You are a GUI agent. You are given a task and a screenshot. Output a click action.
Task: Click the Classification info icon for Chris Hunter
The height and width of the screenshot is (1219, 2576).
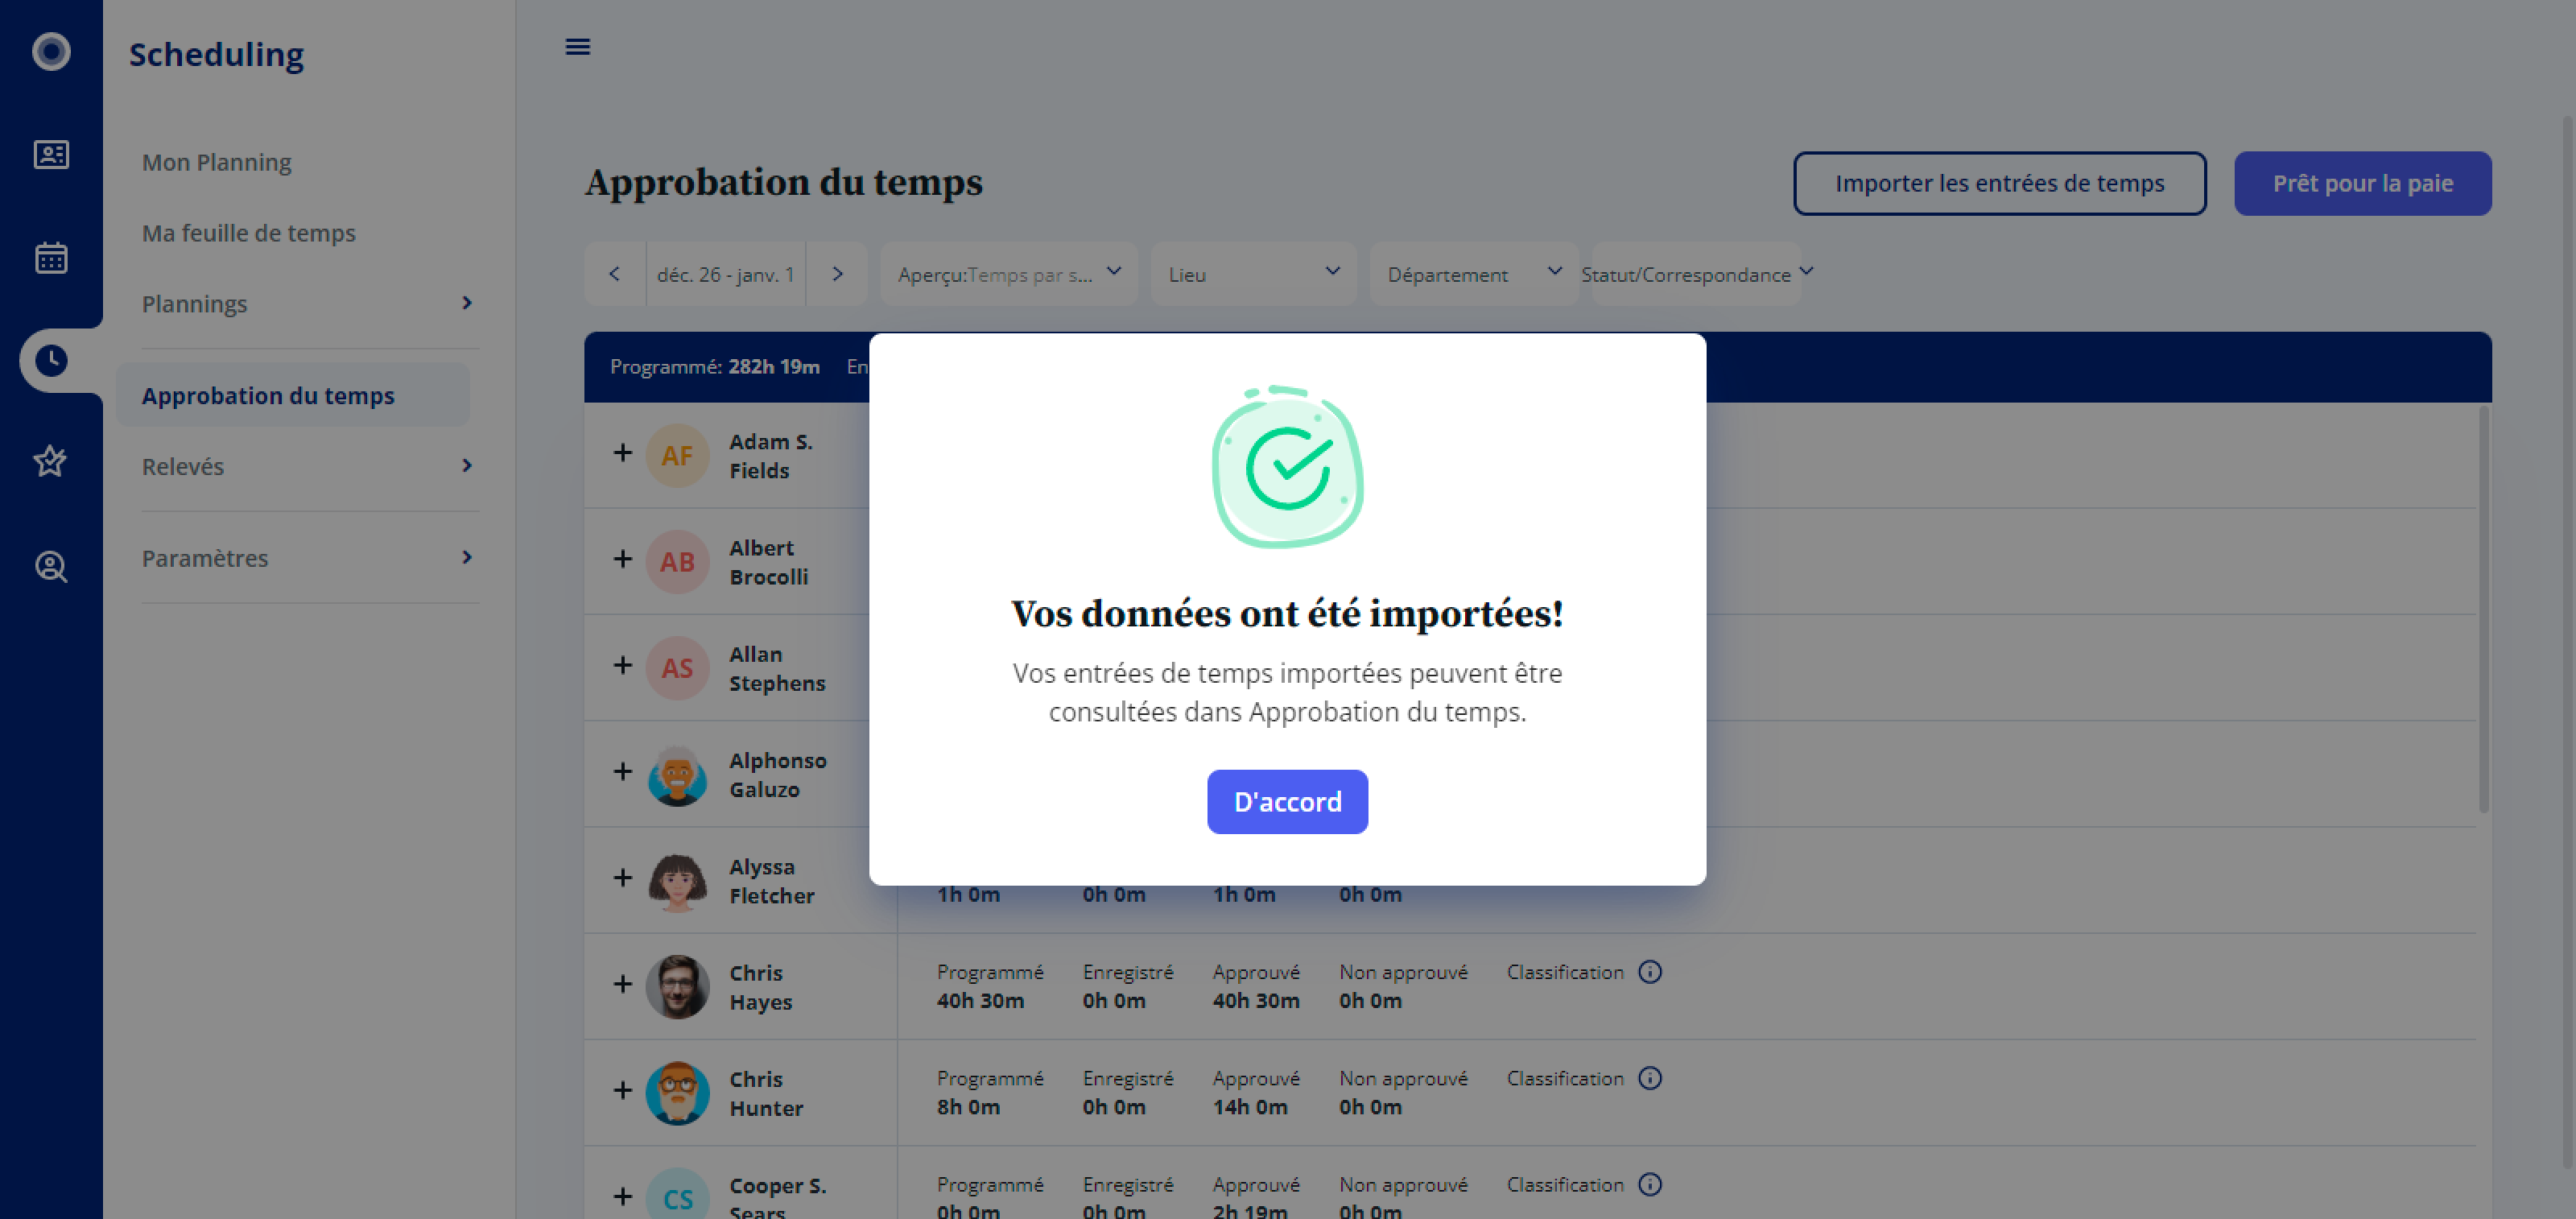point(1650,1078)
